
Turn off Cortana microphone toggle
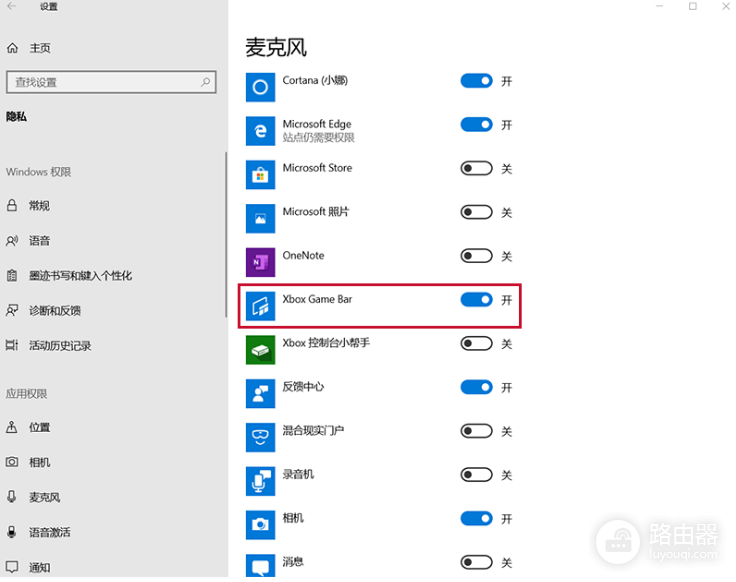click(x=476, y=81)
